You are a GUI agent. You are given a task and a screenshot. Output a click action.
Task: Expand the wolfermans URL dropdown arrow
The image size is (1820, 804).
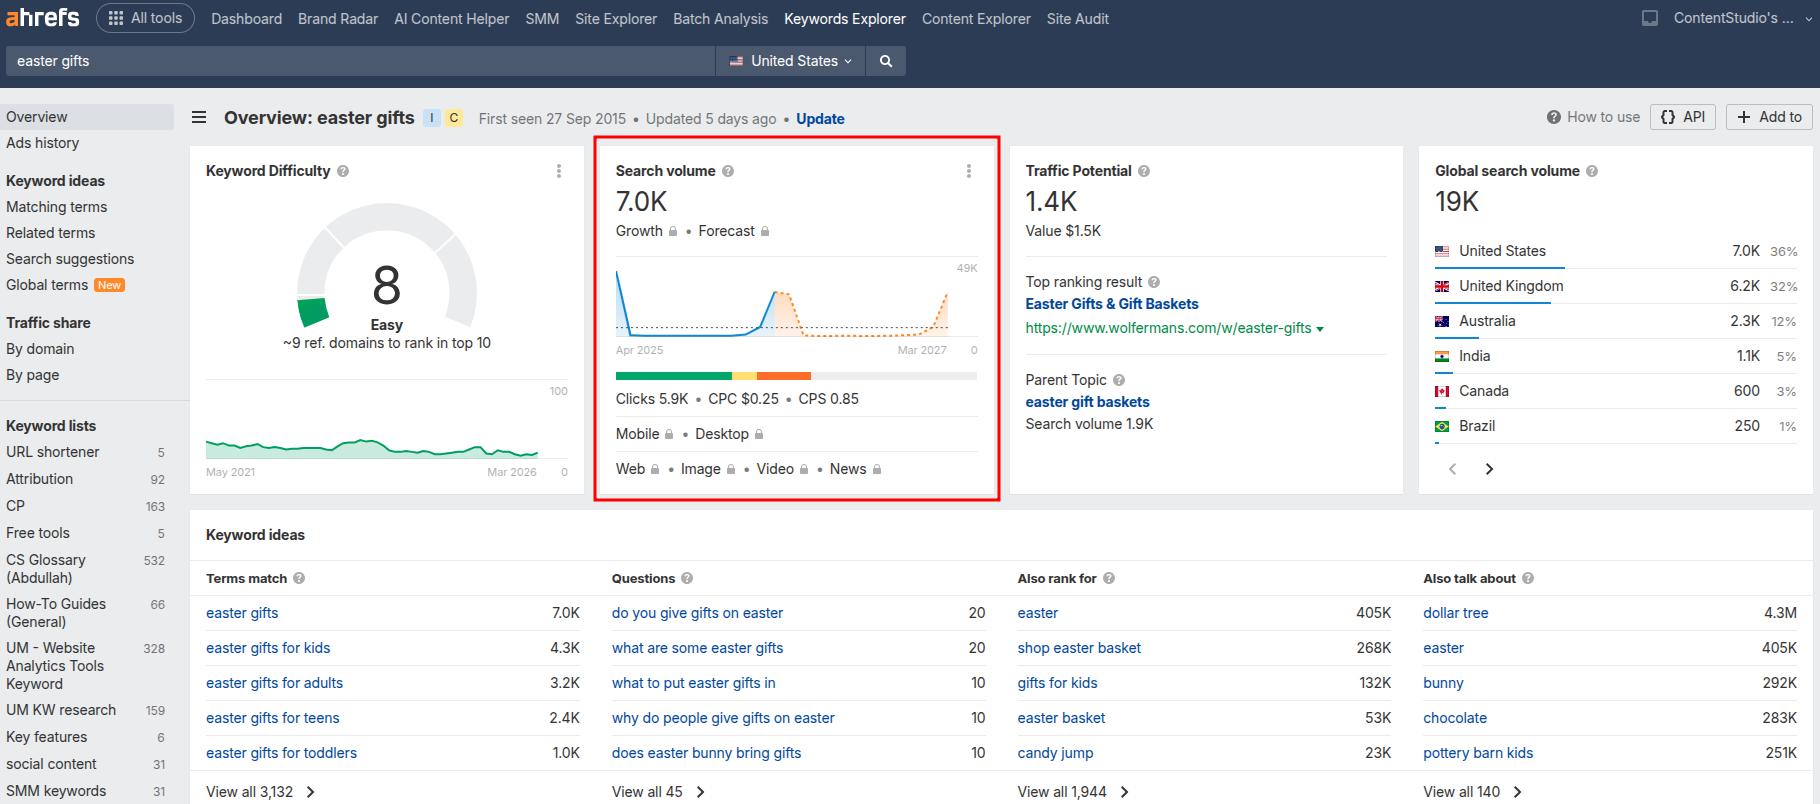coord(1320,329)
